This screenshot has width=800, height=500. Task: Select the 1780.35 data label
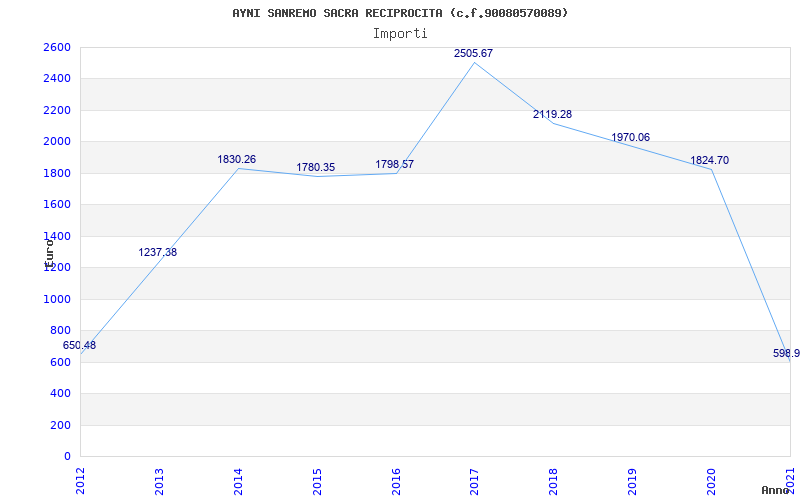click(315, 167)
